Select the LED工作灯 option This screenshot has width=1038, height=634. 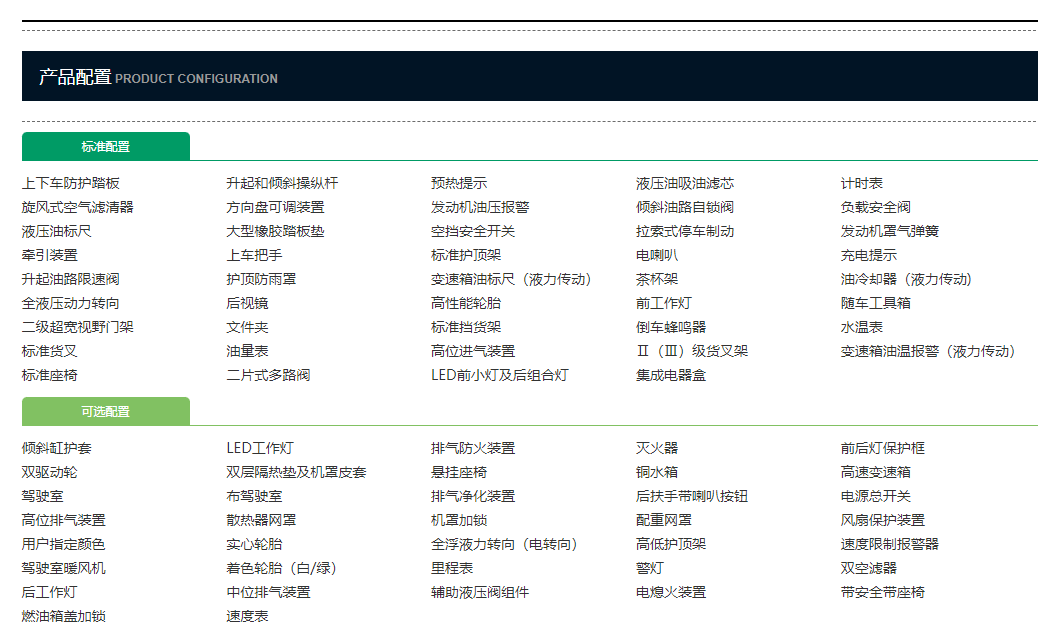click(x=260, y=448)
